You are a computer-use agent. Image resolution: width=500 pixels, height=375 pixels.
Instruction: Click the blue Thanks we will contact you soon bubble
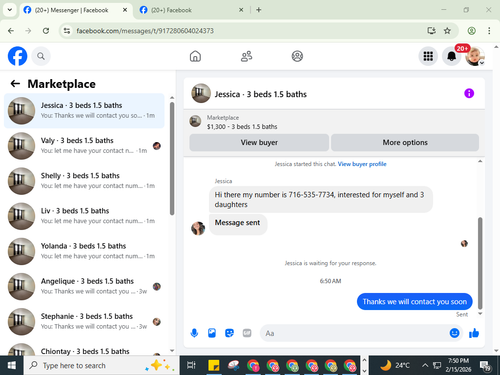point(414,302)
